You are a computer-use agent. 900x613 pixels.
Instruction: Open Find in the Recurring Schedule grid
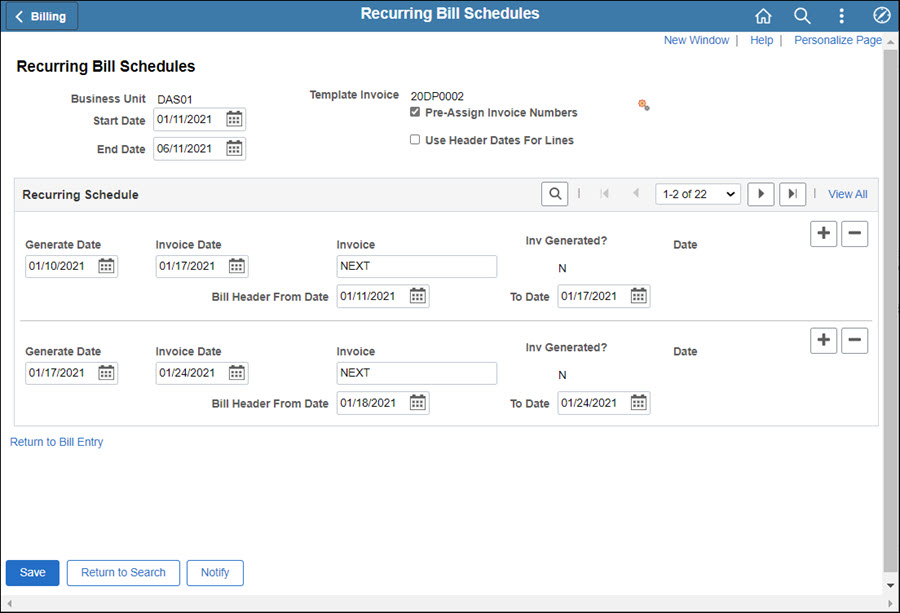coord(555,193)
